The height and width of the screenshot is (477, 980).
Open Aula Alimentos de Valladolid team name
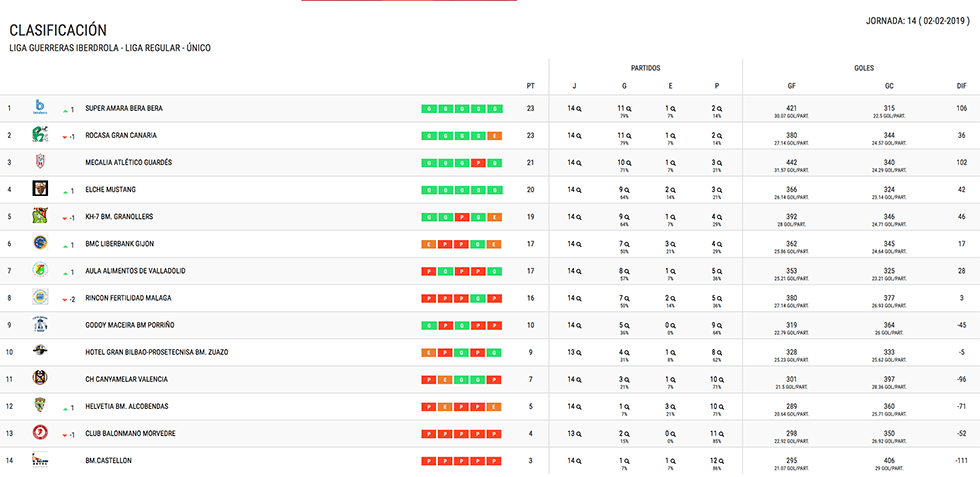[x=135, y=270]
